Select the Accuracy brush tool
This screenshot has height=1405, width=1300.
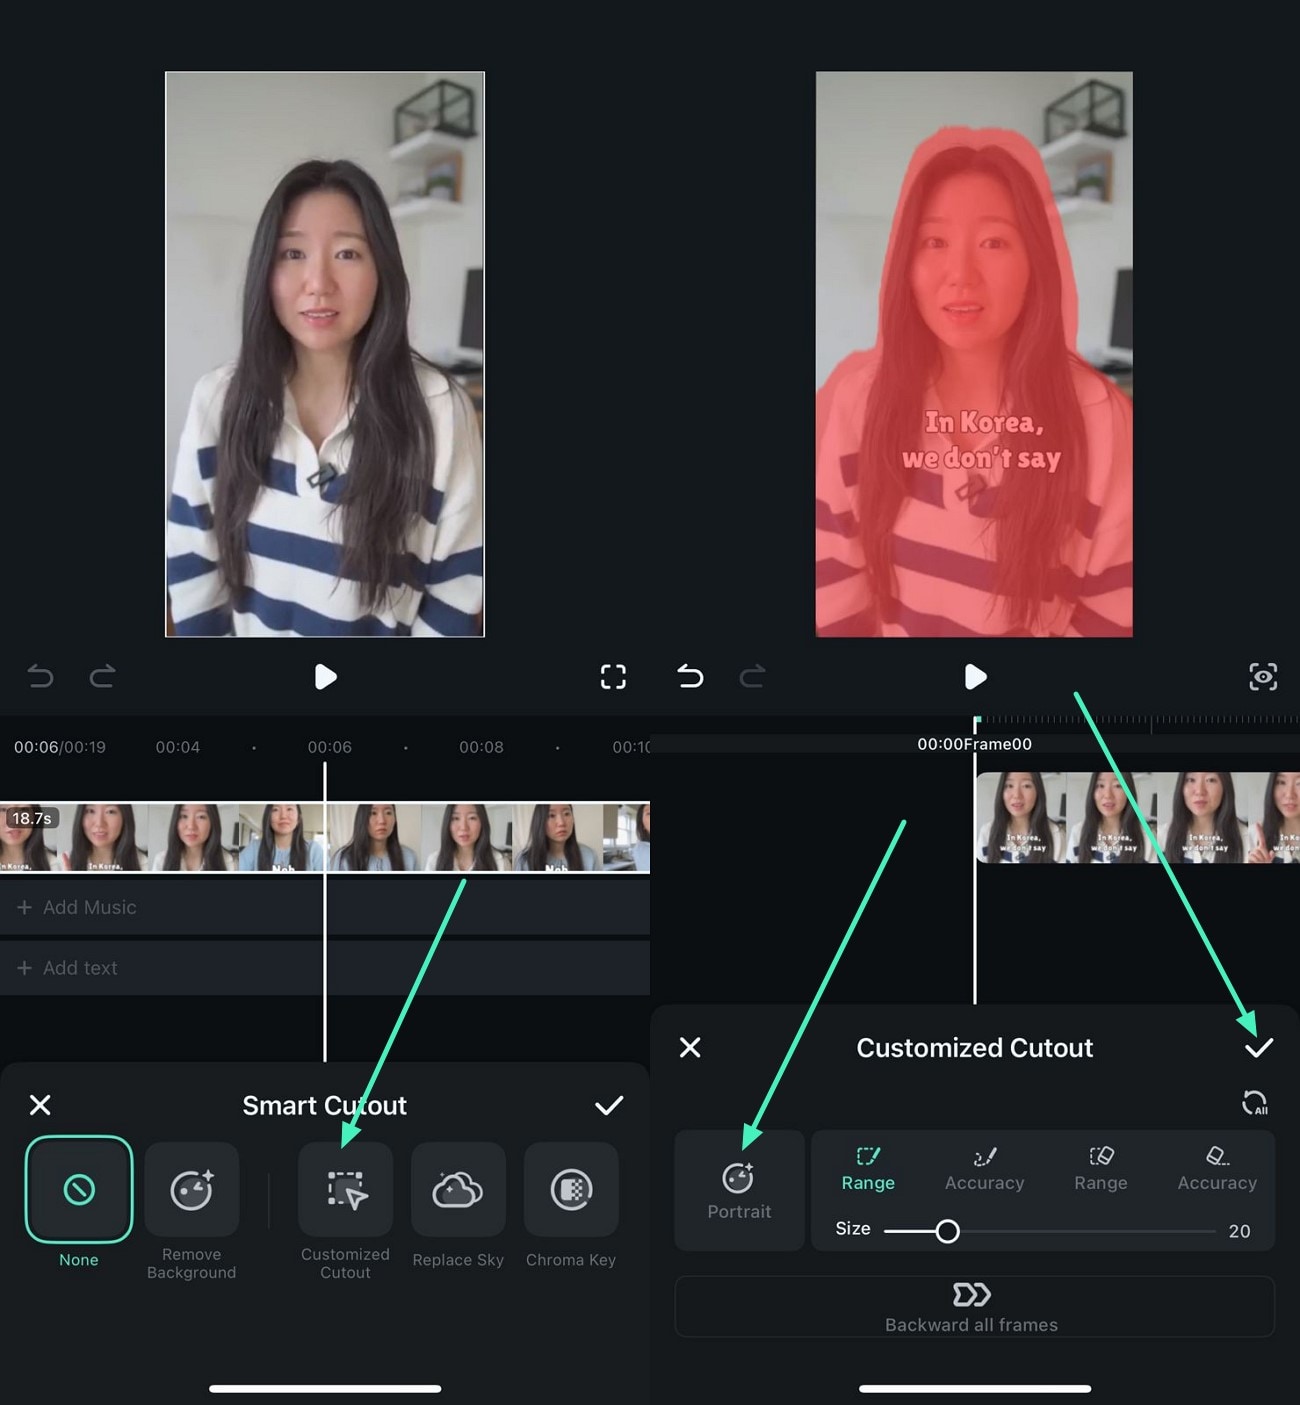(x=984, y=1168)
